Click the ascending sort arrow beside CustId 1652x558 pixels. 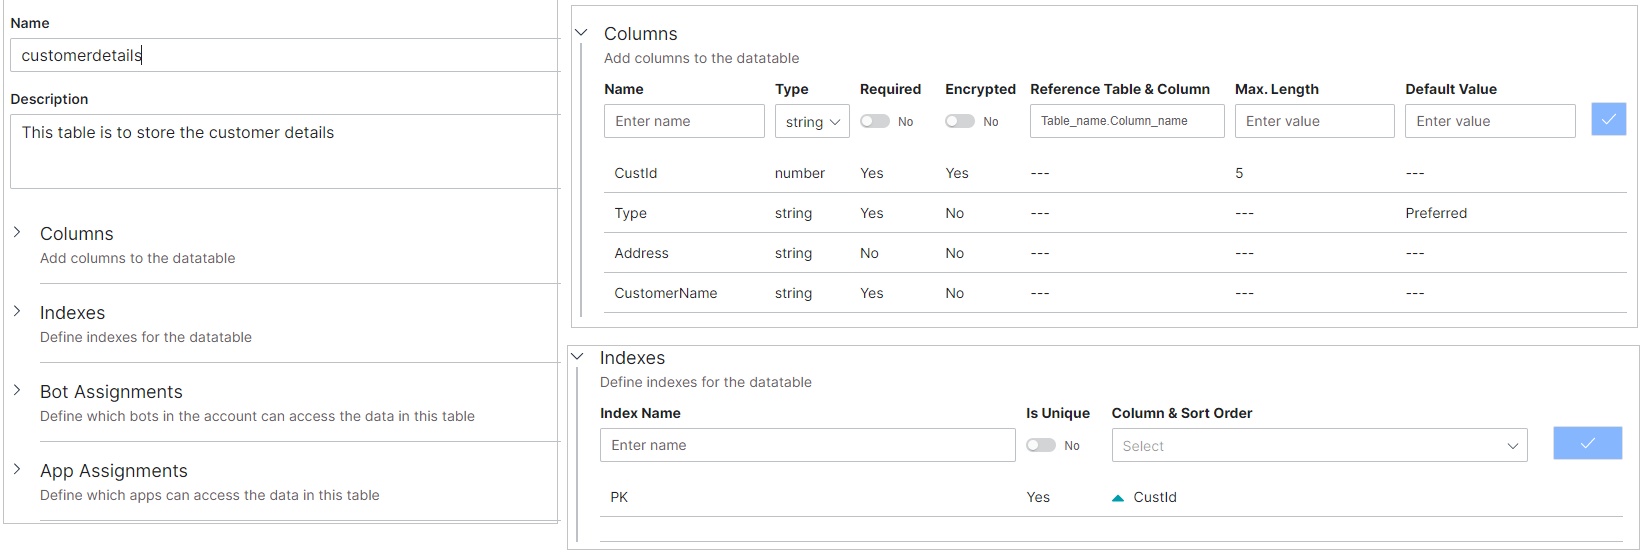click(x=1118, y=498)
